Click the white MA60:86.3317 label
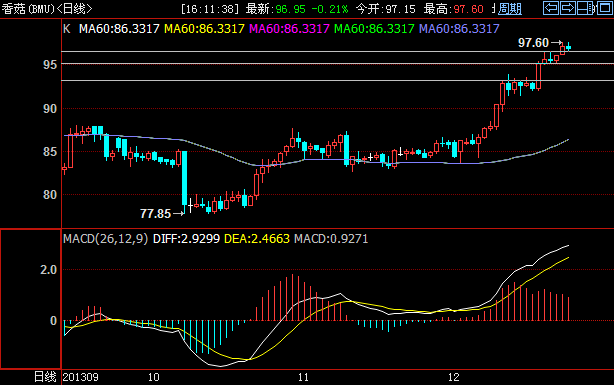Screen dimensions: 614x385 click(119, 29)
